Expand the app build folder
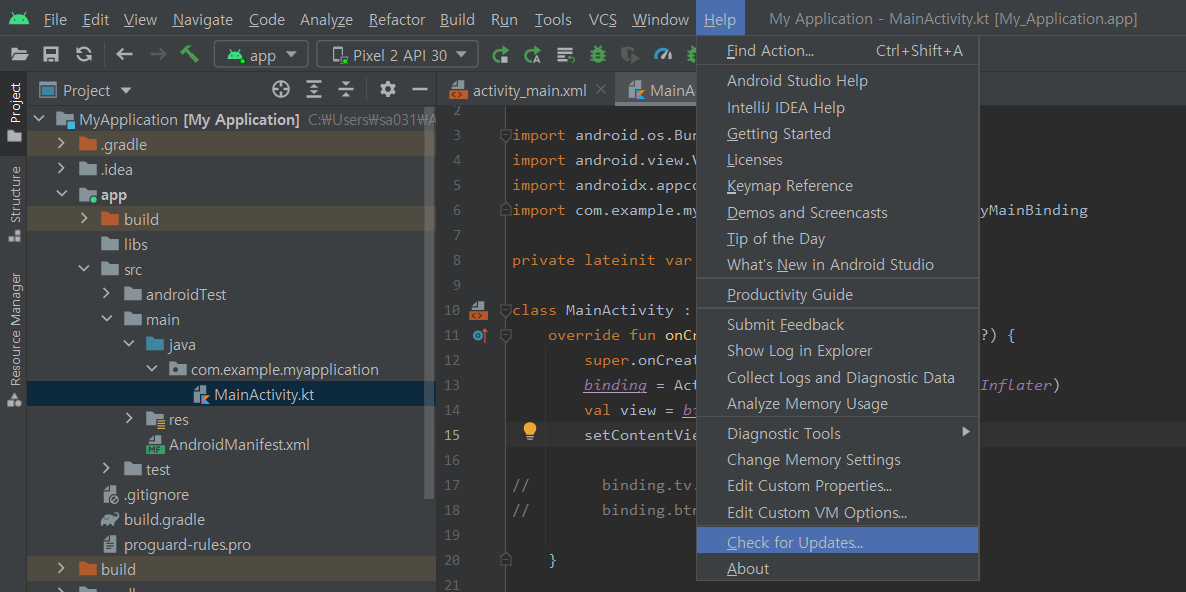1186x592 pixels. [x=84, y=219]
